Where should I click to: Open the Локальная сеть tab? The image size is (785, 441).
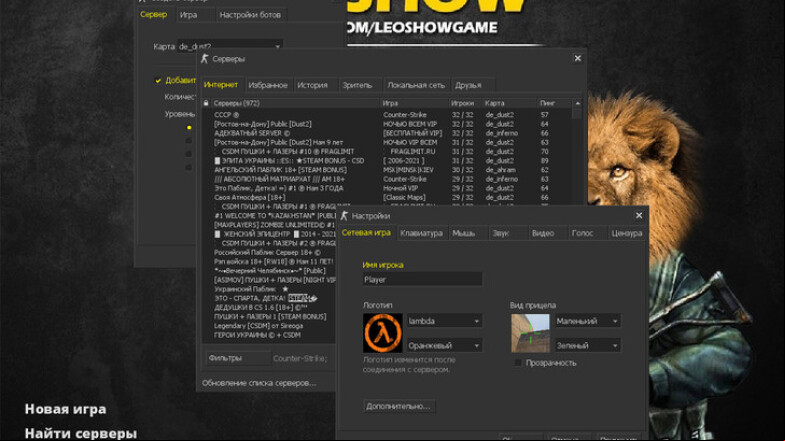pyautogui.click(x=416, y=85)
